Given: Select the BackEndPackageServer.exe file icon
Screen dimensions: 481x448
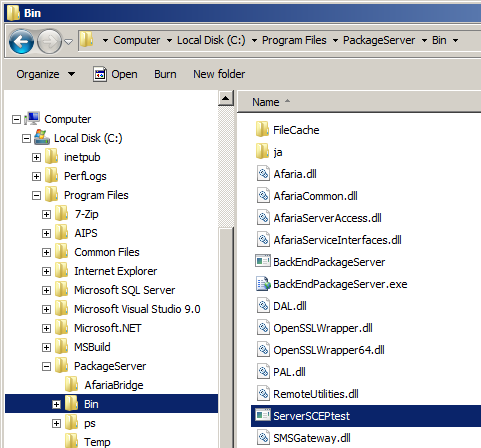Looking at the screenshot, I should 263,284.
